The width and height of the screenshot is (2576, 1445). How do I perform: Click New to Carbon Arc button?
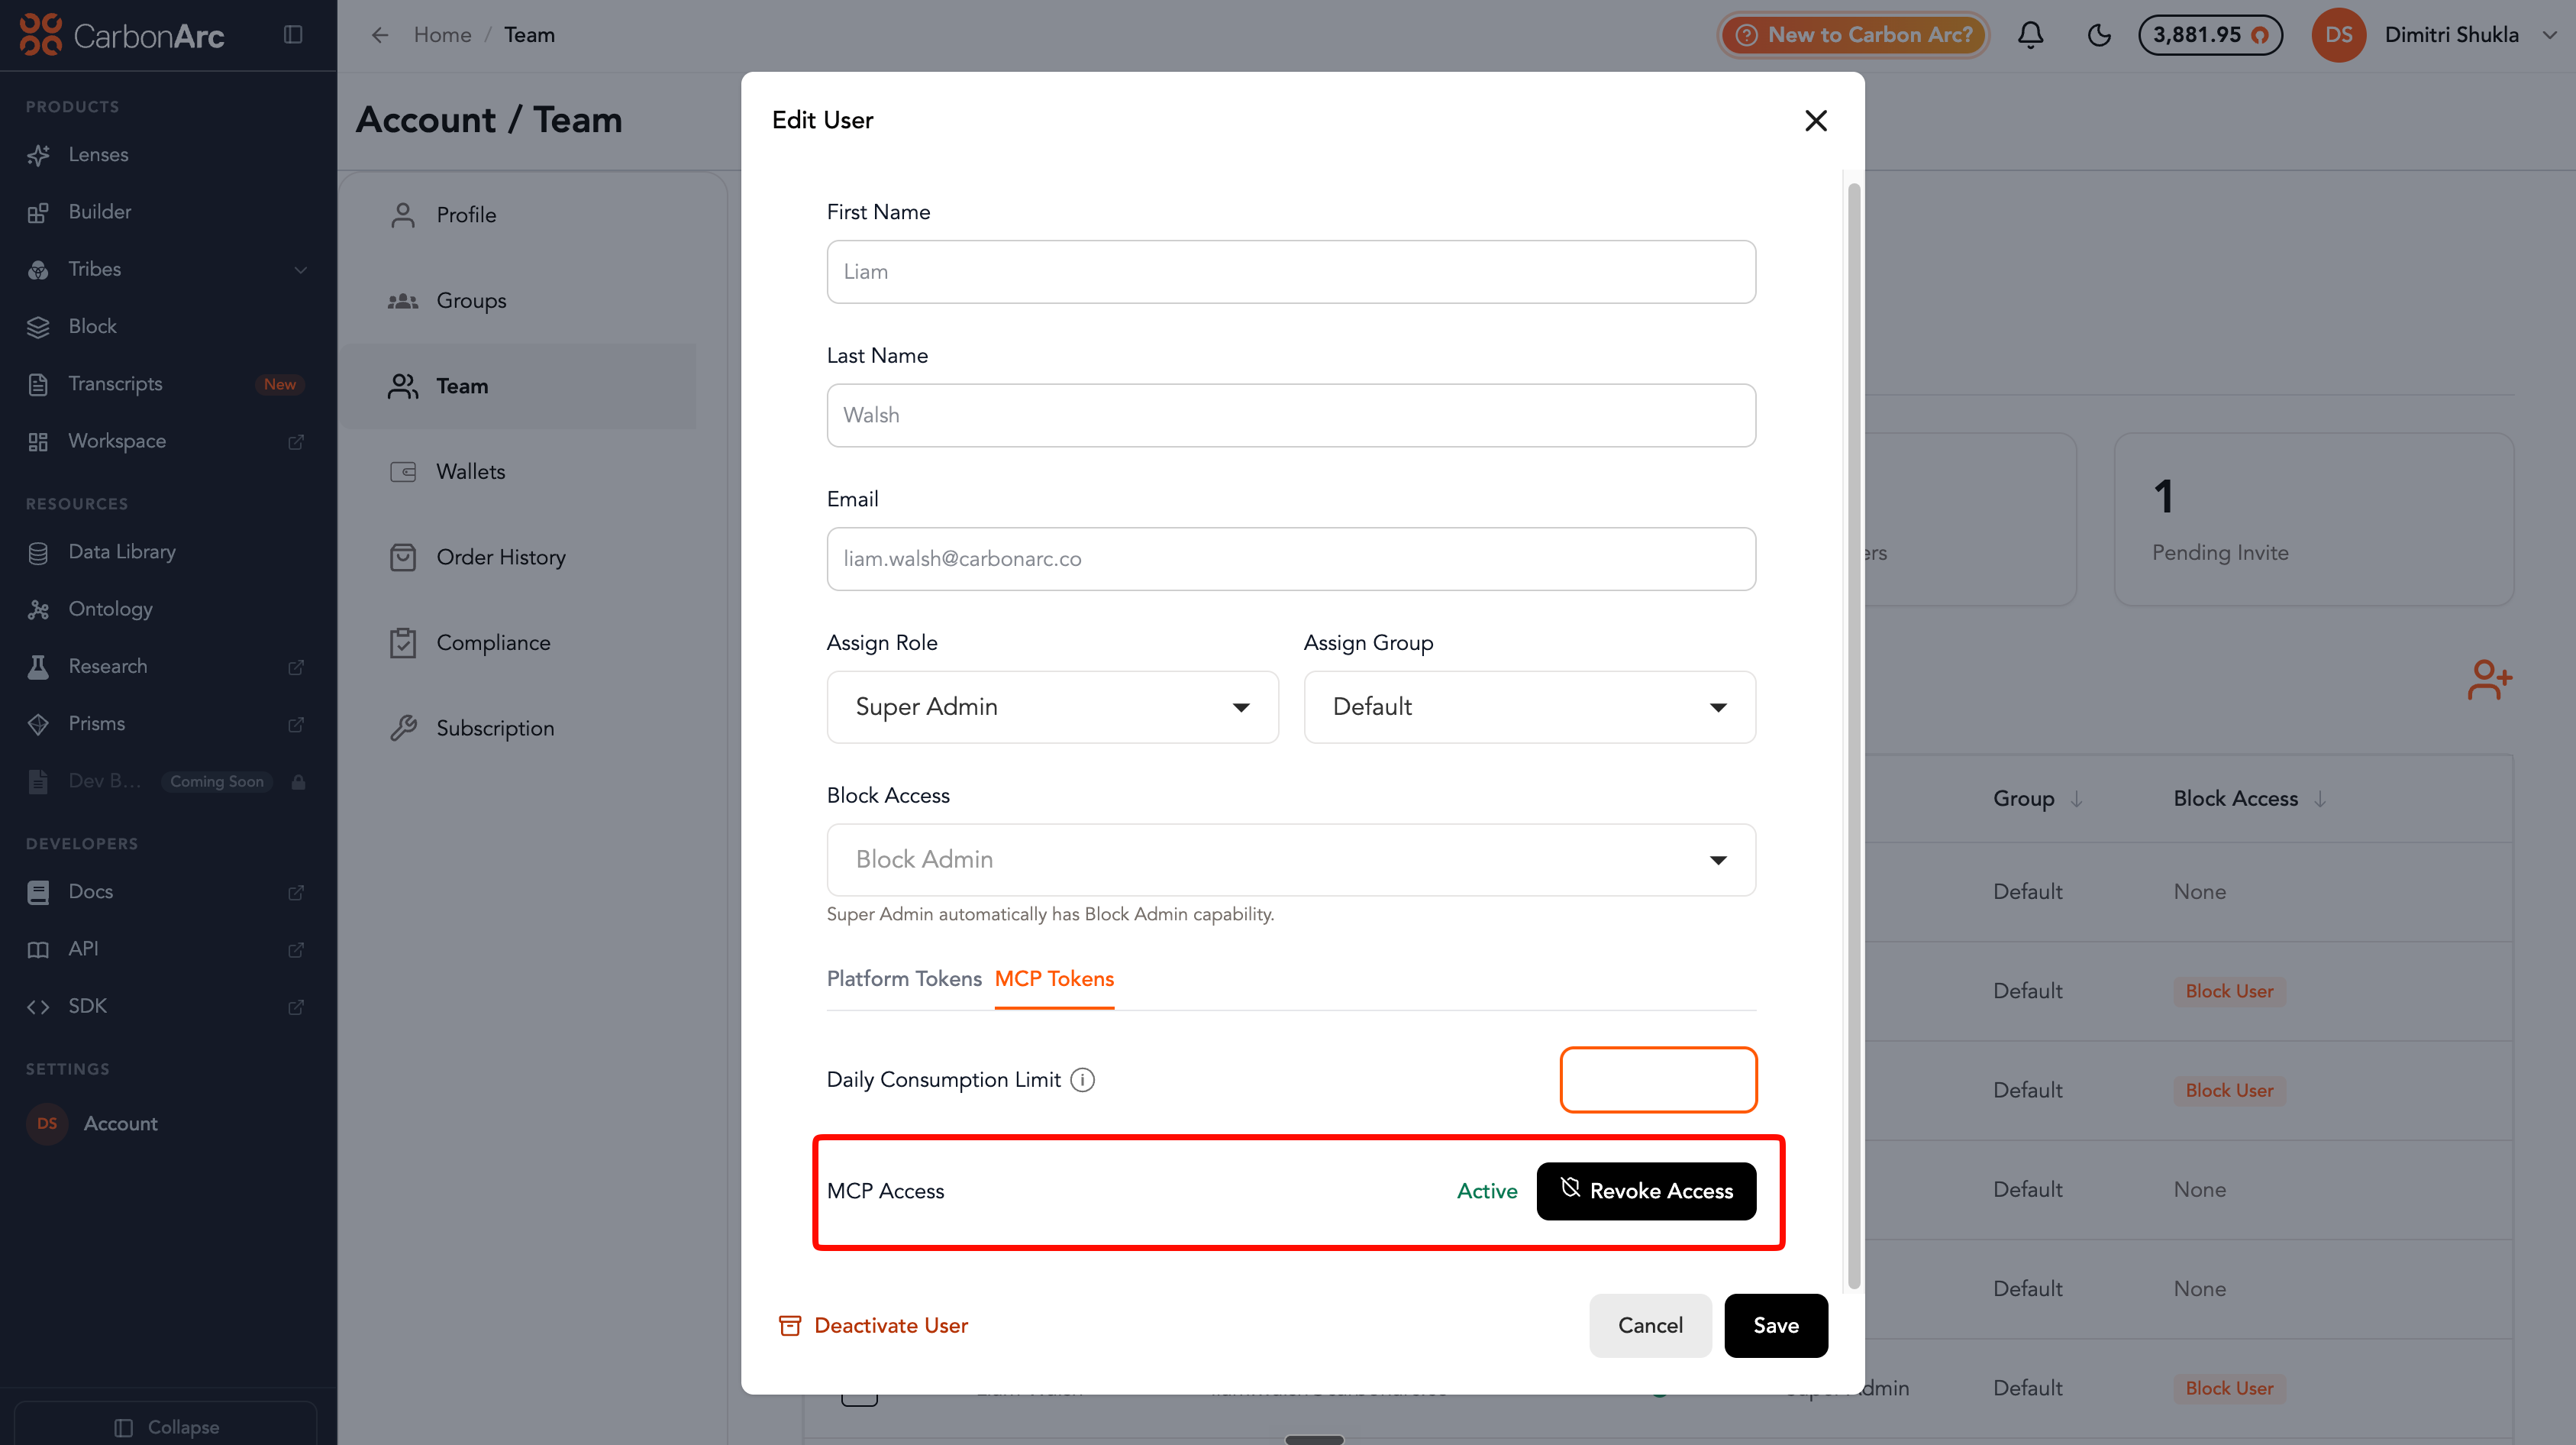click(1853, 35)
